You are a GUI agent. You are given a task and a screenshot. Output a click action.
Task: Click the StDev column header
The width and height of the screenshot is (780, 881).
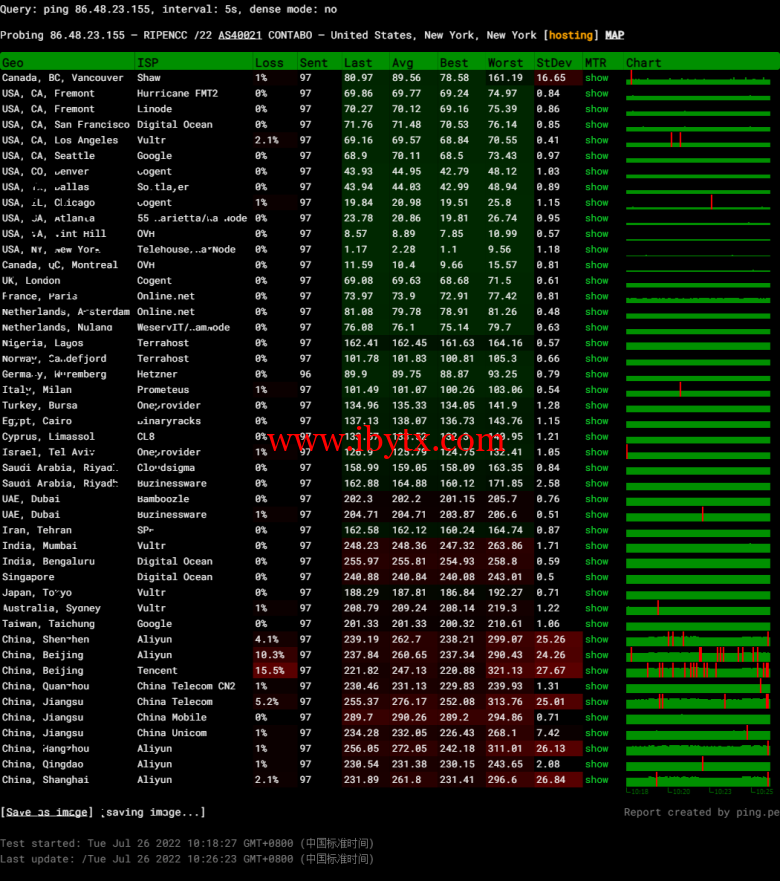click(x=554, y=62)
